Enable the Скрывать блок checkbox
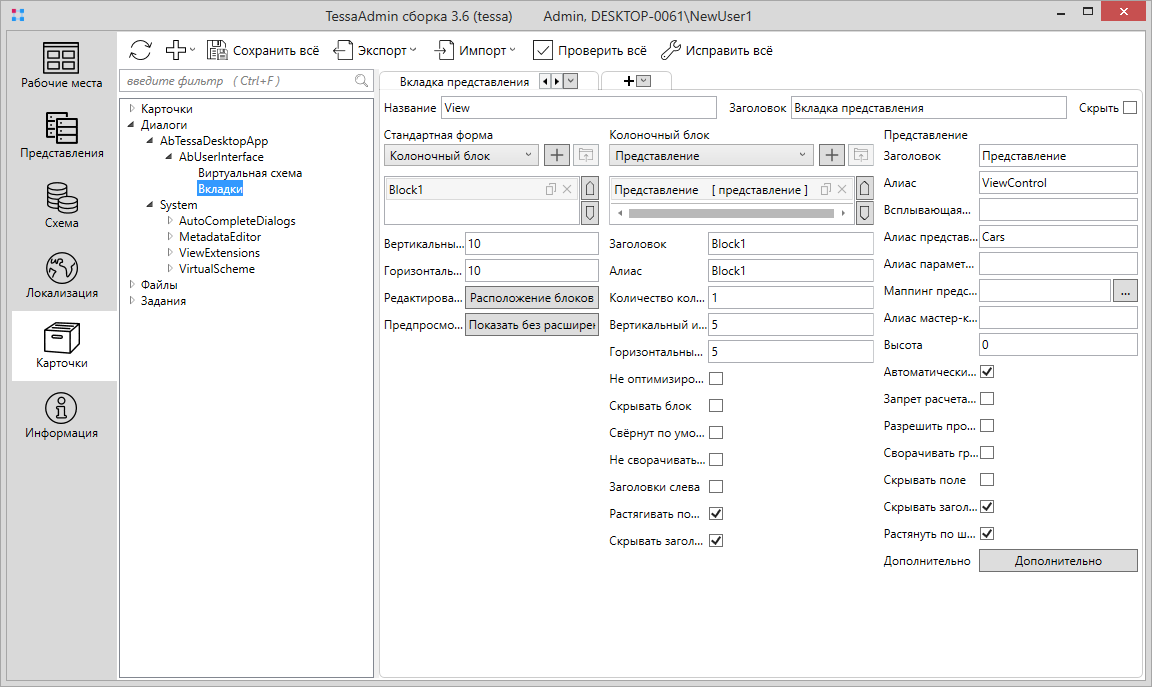Image resolution: width=1152 pixels, height=687 pixels. pos(716,406)
